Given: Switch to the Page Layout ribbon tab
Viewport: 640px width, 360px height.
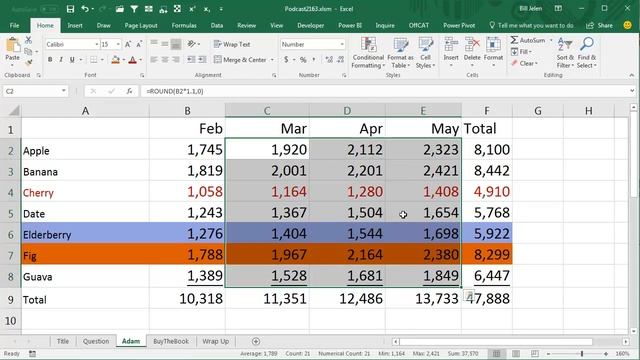Looking at the screenshot, I should [141, 25].
